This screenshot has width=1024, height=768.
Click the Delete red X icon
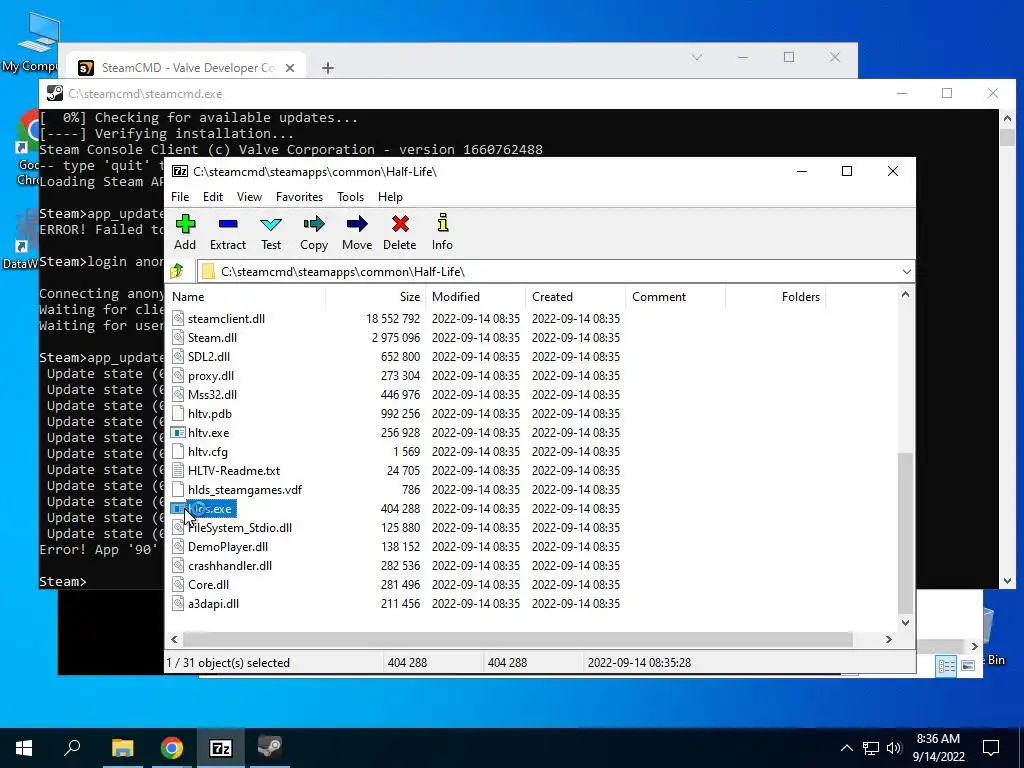pos(400,224)
